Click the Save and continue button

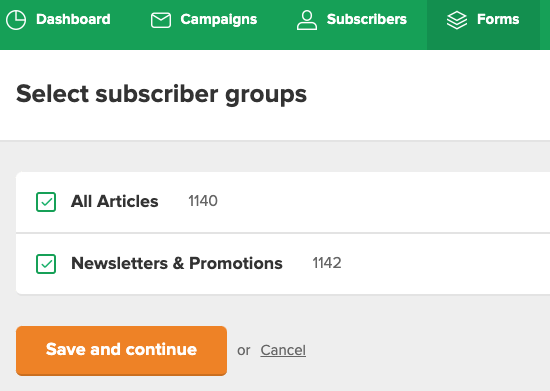pyautogui.click(x=121, y=350)
